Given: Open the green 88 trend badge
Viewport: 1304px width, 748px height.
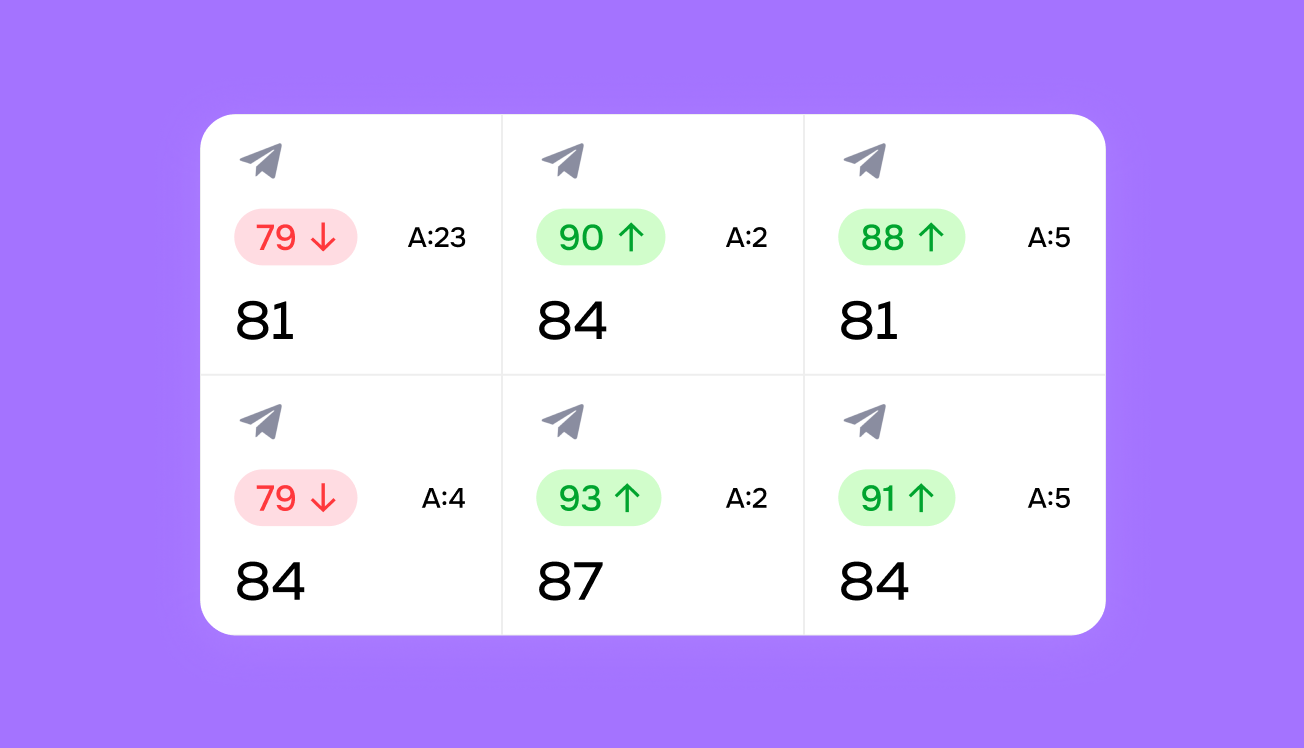Looking at the screenshot, I should click(901, 238).
